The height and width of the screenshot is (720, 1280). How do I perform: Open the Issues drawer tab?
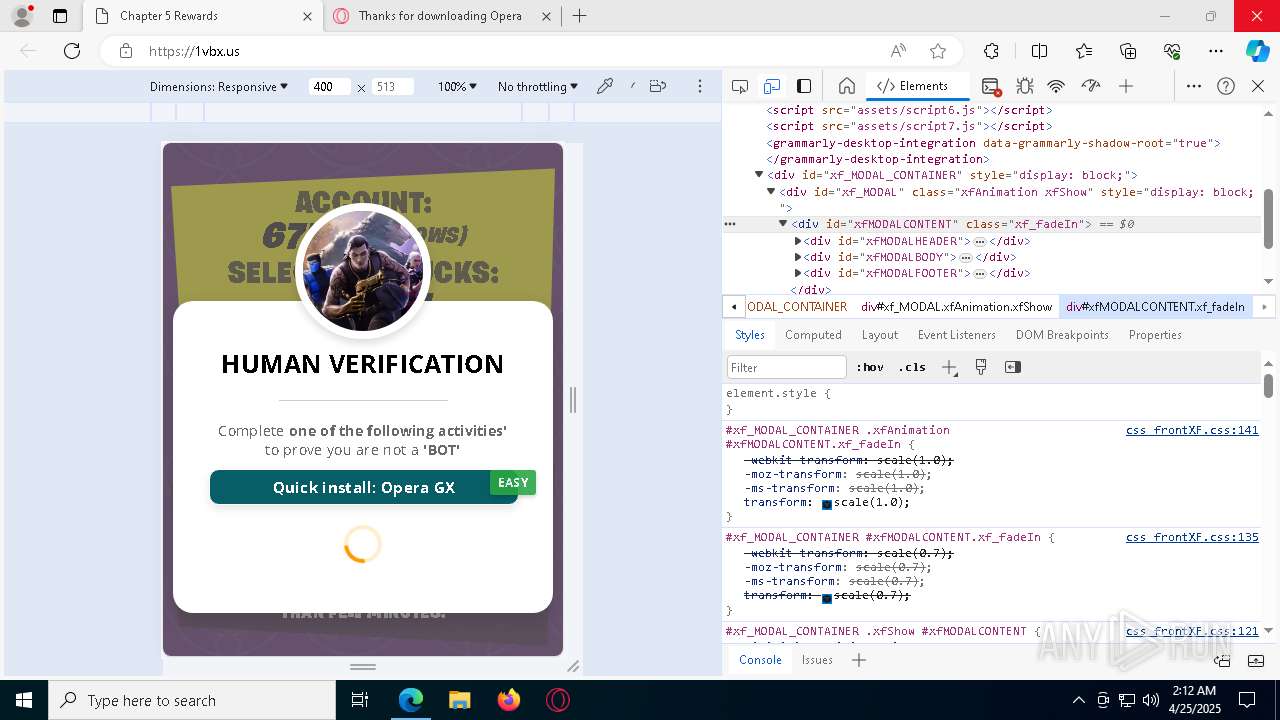pos(817,660)
